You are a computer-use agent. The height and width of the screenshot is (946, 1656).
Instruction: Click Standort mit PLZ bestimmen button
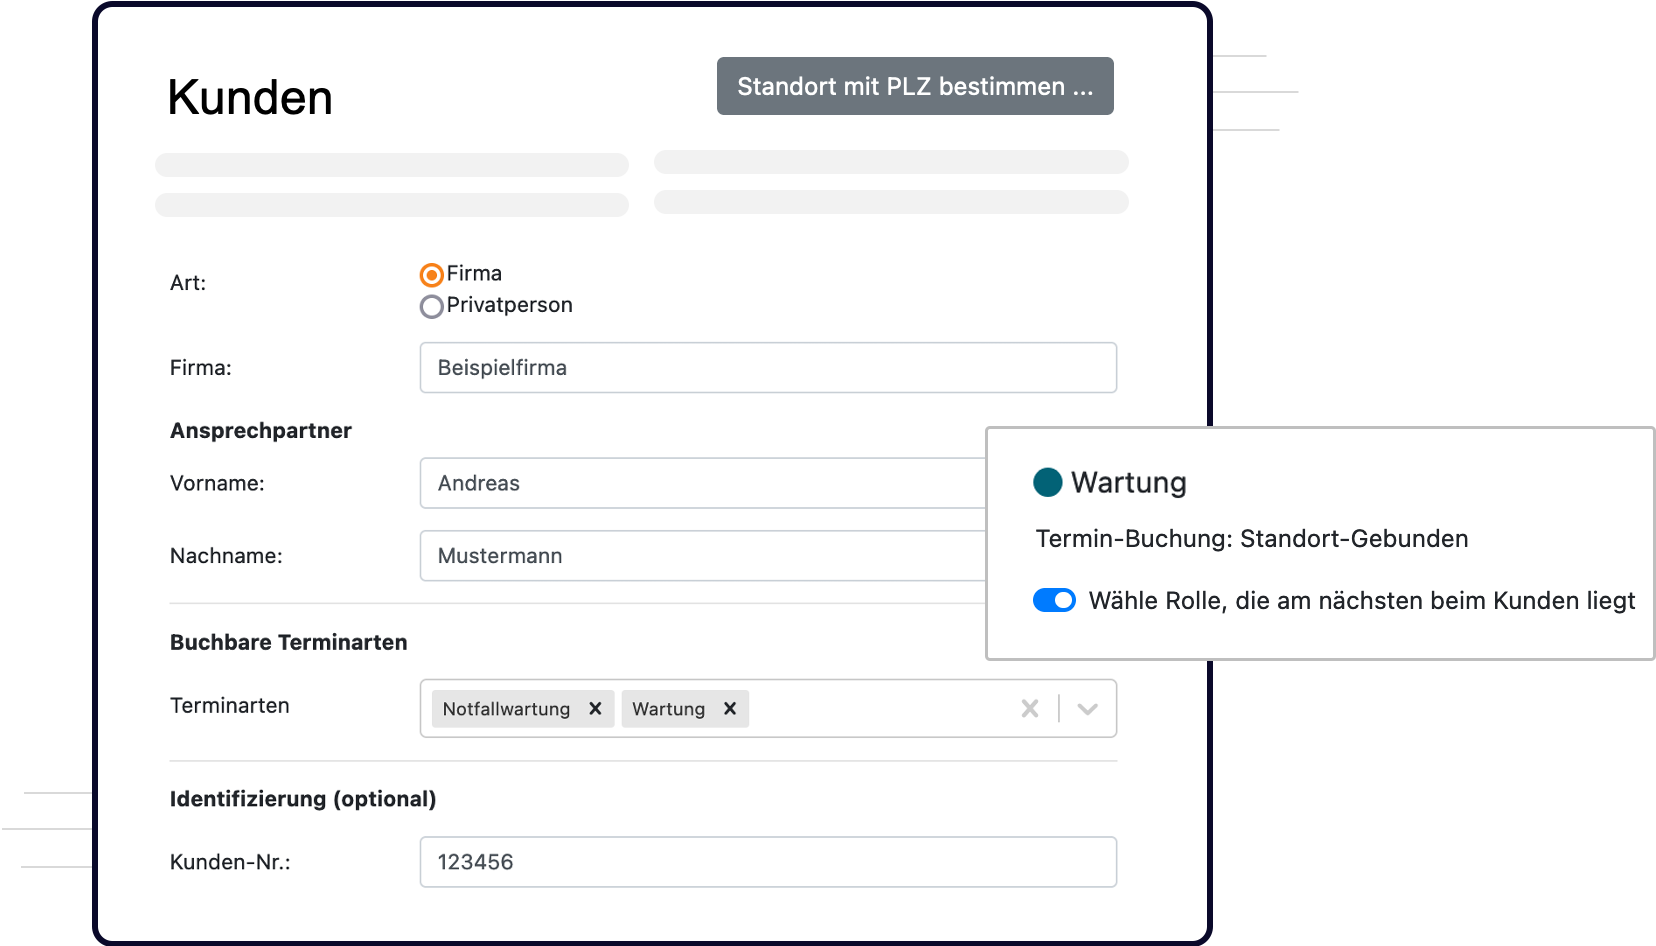[x=915, y=86]
